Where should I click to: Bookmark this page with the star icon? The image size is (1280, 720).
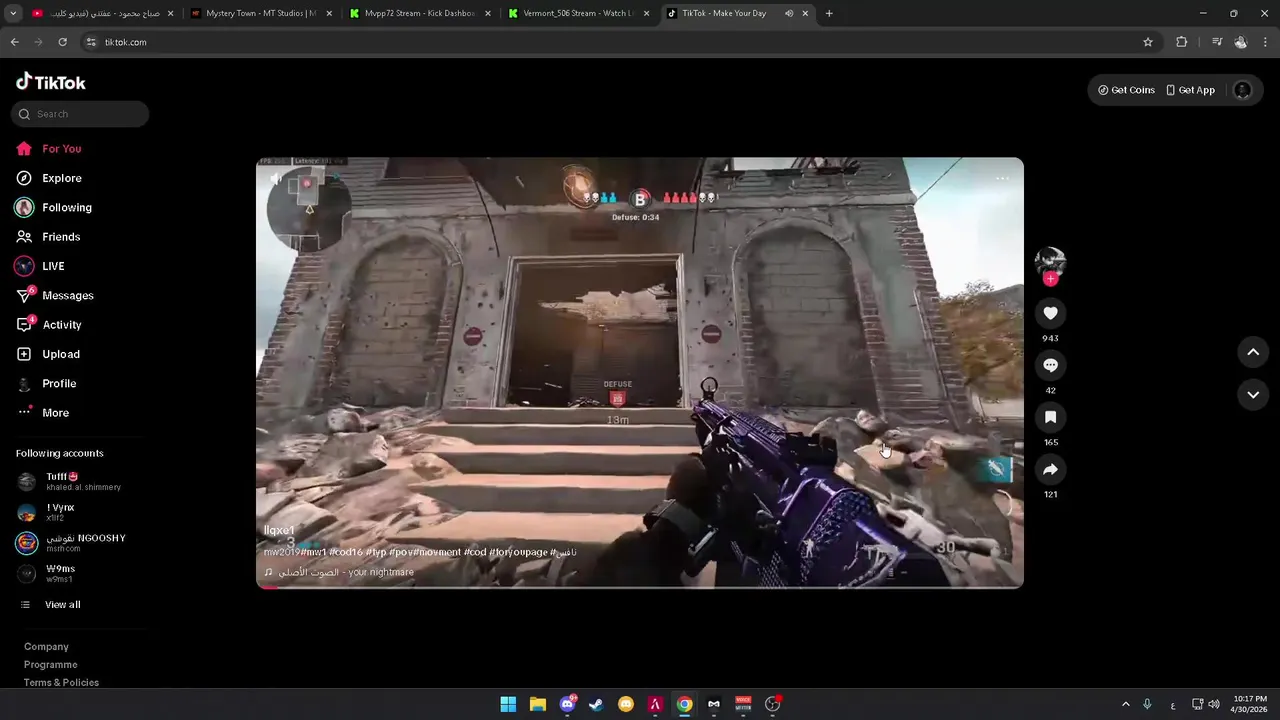tap(1148, 42)
